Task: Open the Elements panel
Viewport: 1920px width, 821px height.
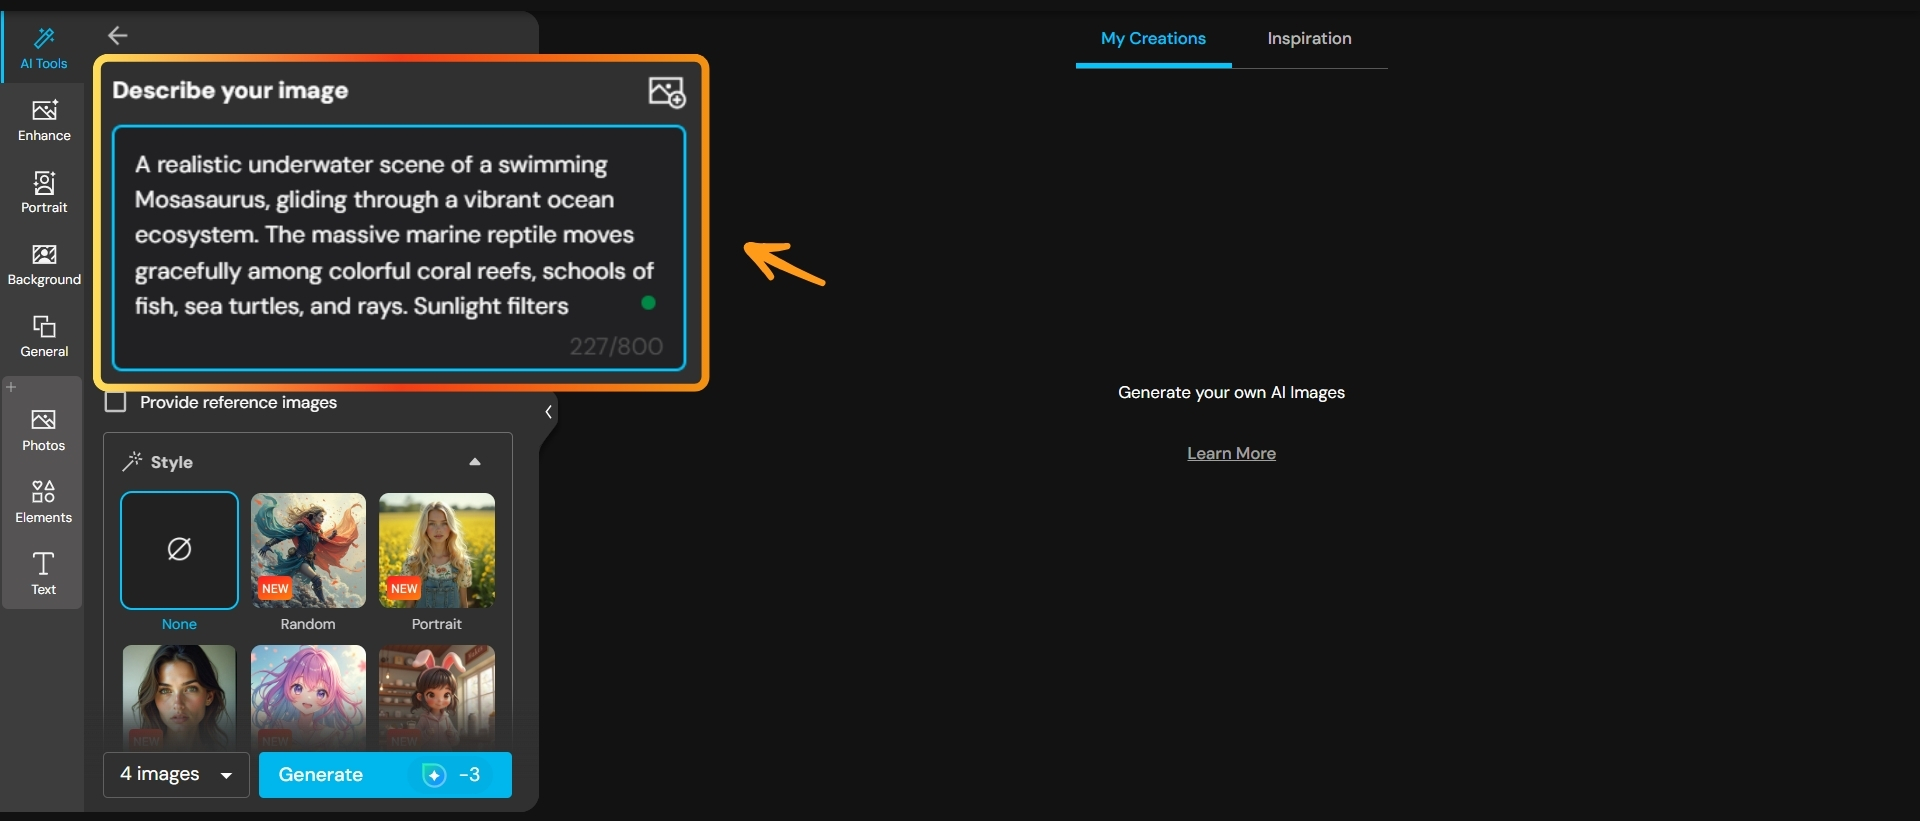Action: point(44,502)
